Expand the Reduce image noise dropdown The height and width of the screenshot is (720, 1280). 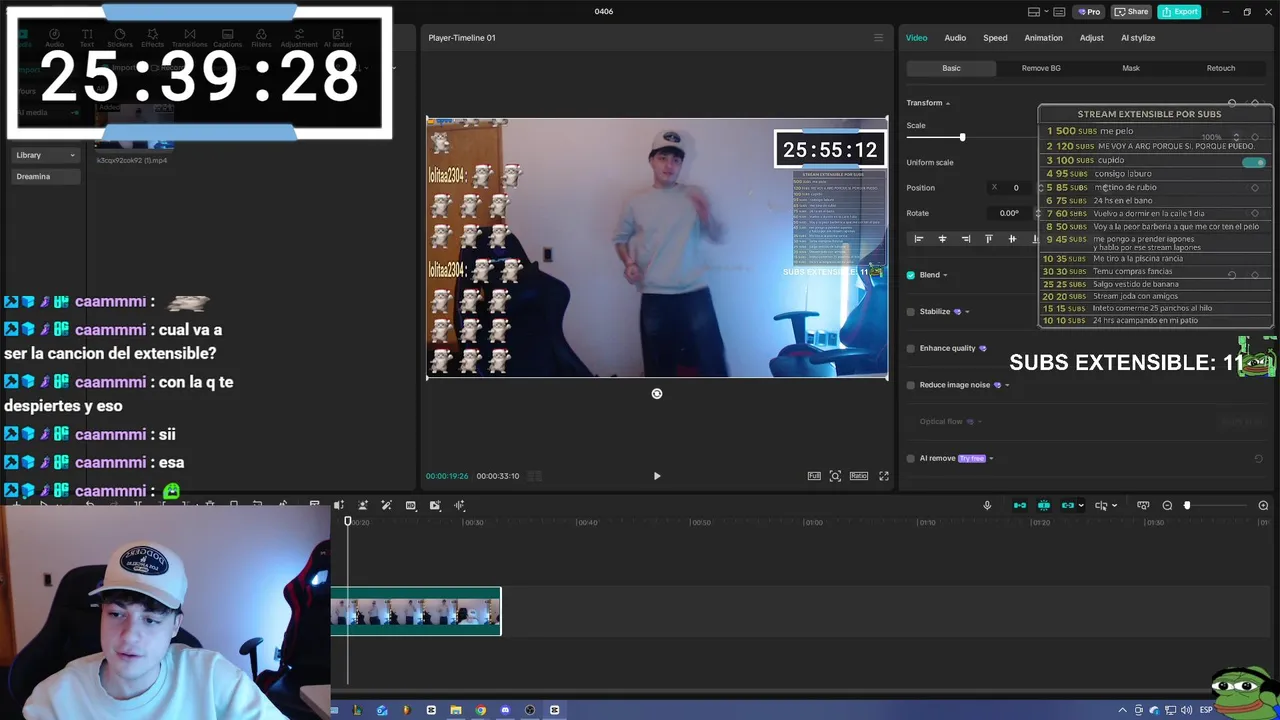pos(1007,385)
